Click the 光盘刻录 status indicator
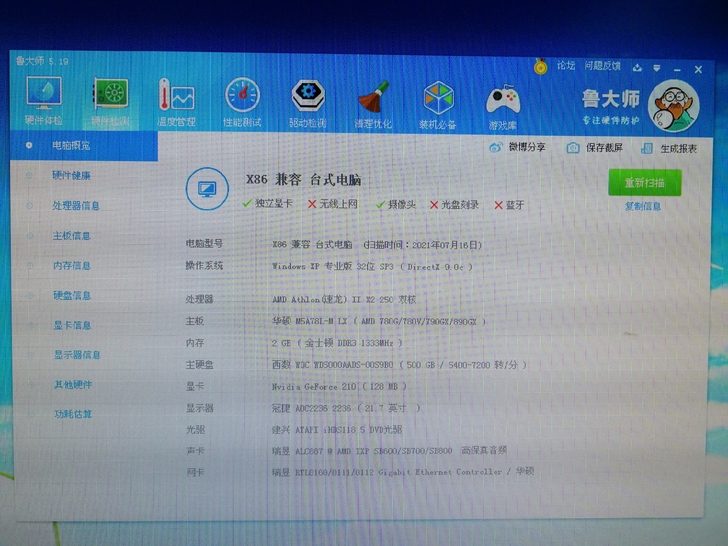The image size is (728, 546). [x=454, y=205]
